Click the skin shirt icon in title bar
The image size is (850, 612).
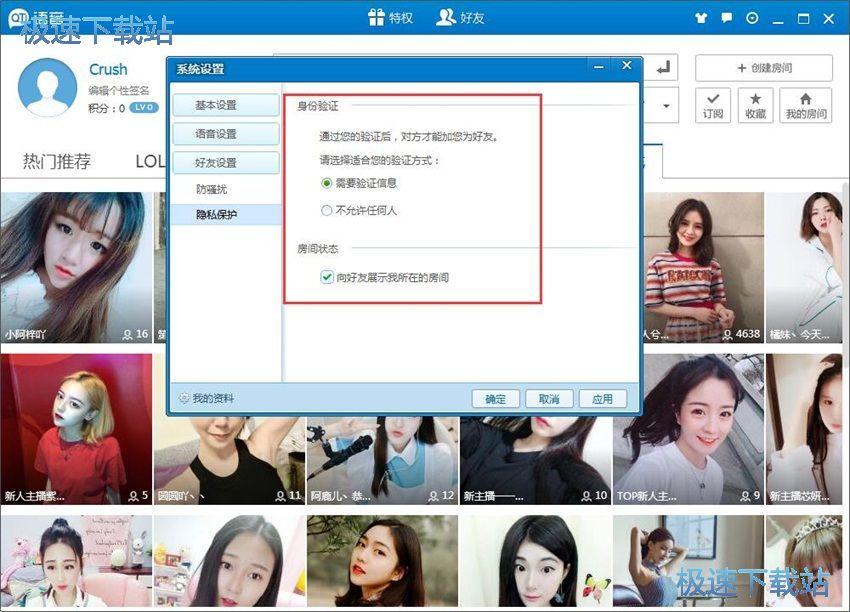tap(701, 18)
